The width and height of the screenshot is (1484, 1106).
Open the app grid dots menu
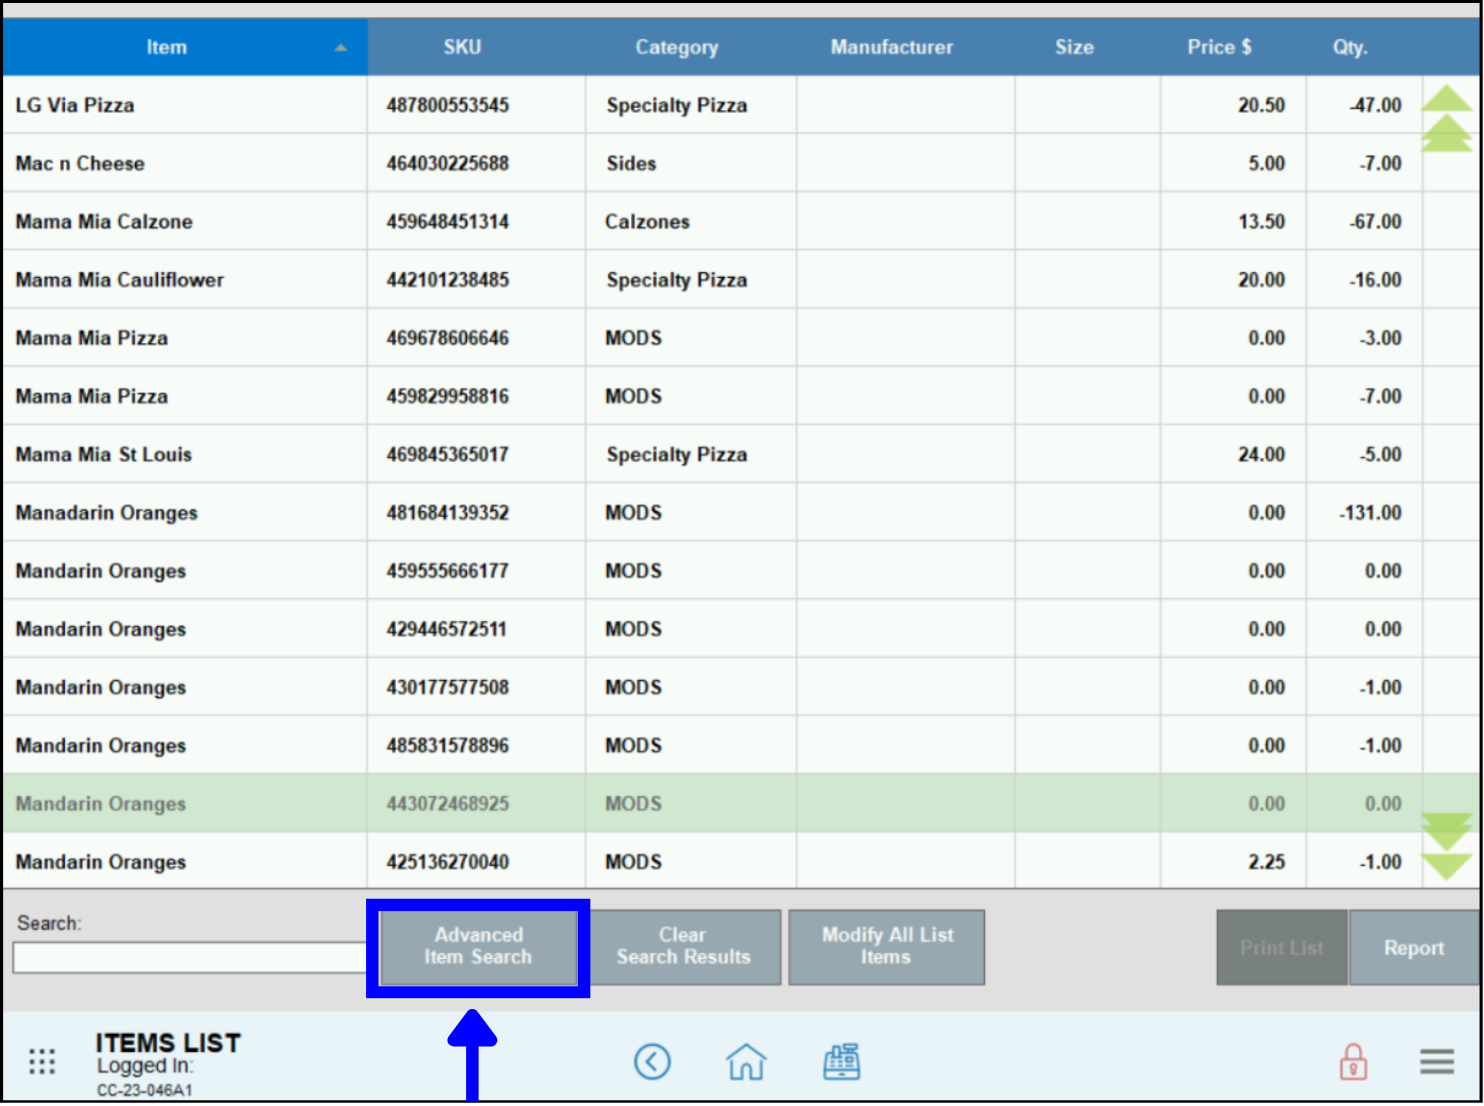pyautogui.click(x=42, y=1062)
